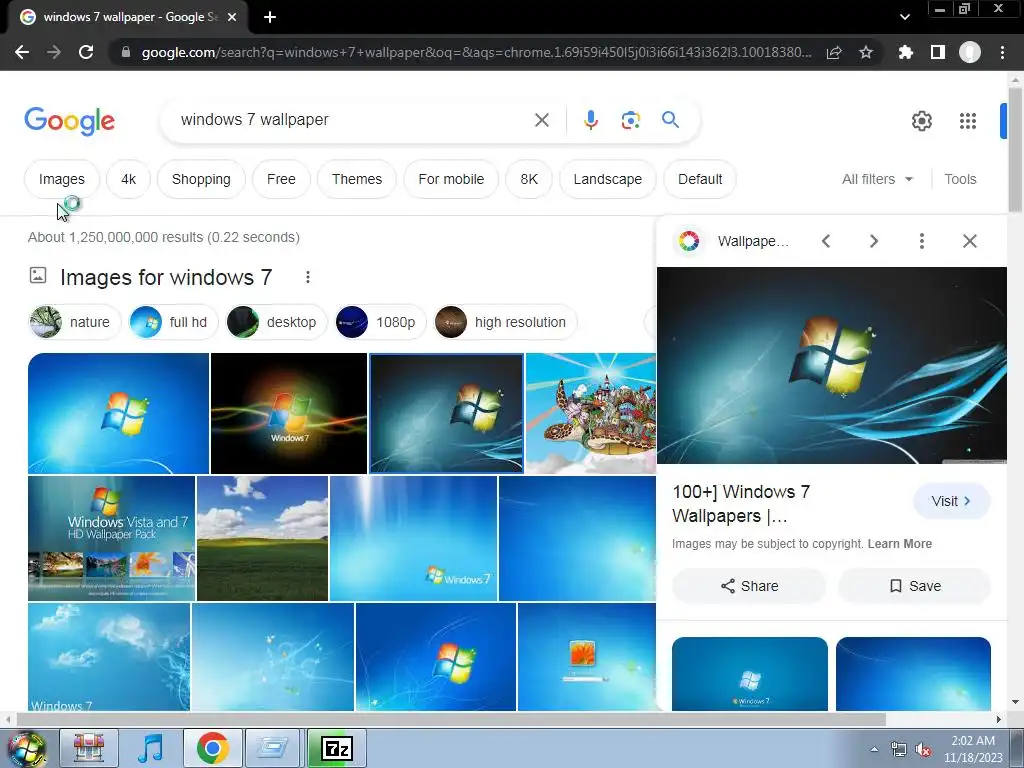Viewport: 1024px width, 768px height.
Task: Click the magnifier search button
Action: (670, 120)
